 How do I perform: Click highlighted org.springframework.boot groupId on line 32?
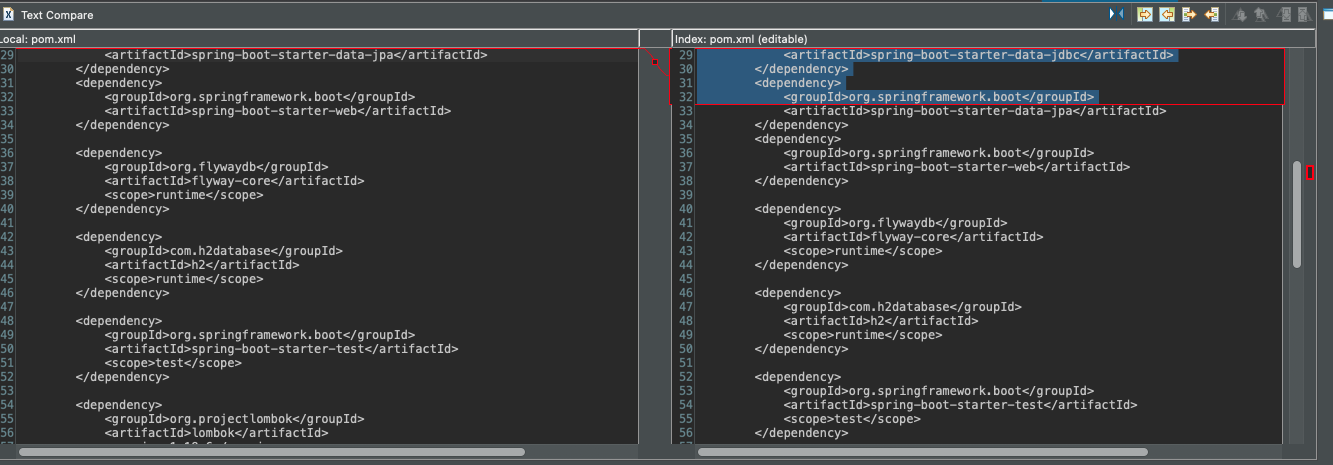coord(938,97)
